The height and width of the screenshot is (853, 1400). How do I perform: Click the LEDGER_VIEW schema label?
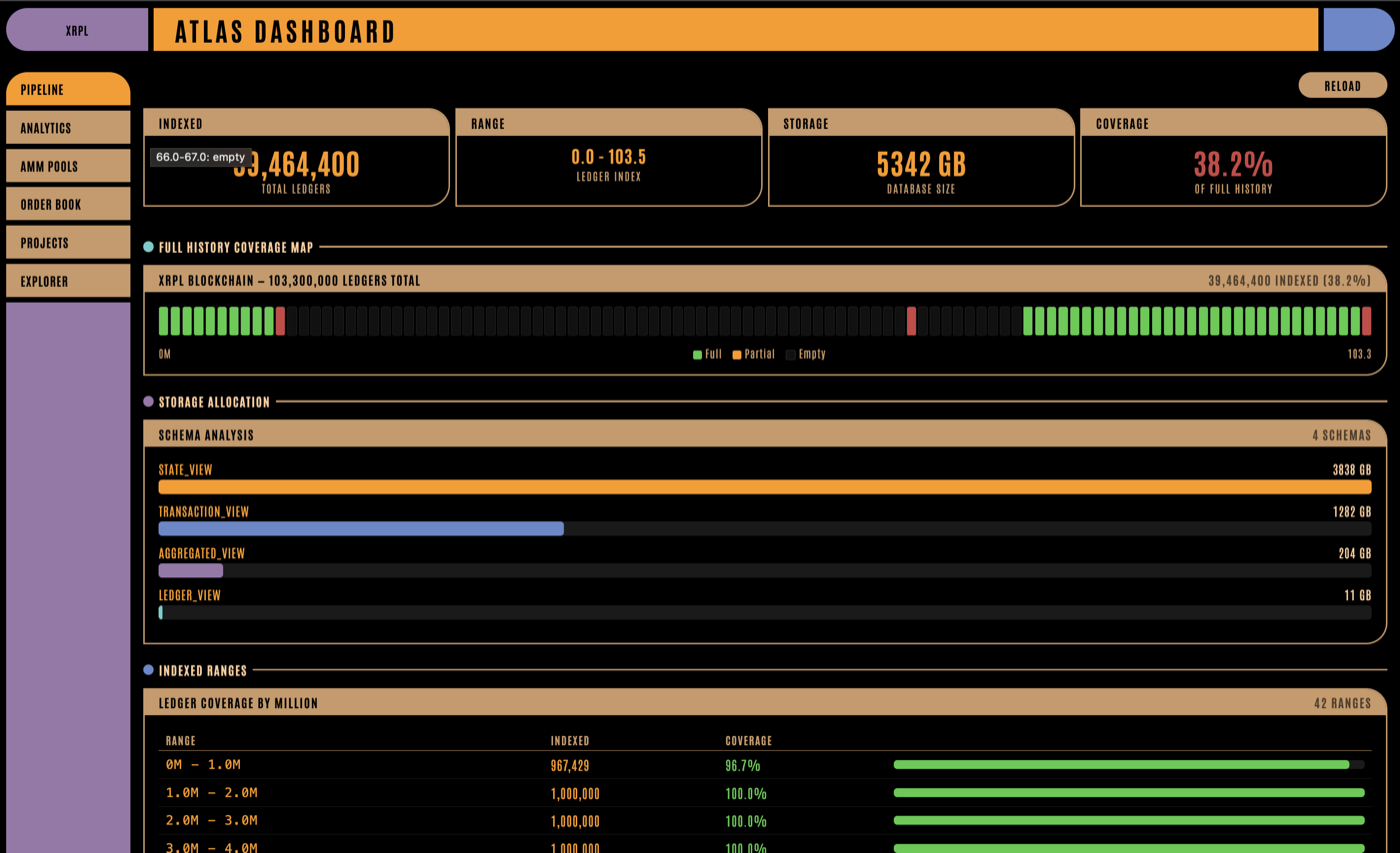pyautogui.click(x=190, y=595)
